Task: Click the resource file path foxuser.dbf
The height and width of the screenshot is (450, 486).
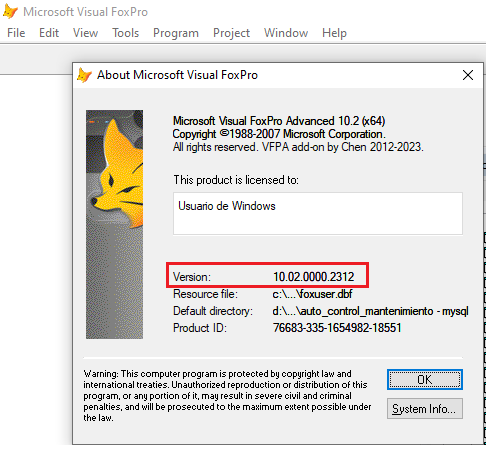Action: pyautogui.click(x=312, y=294)
